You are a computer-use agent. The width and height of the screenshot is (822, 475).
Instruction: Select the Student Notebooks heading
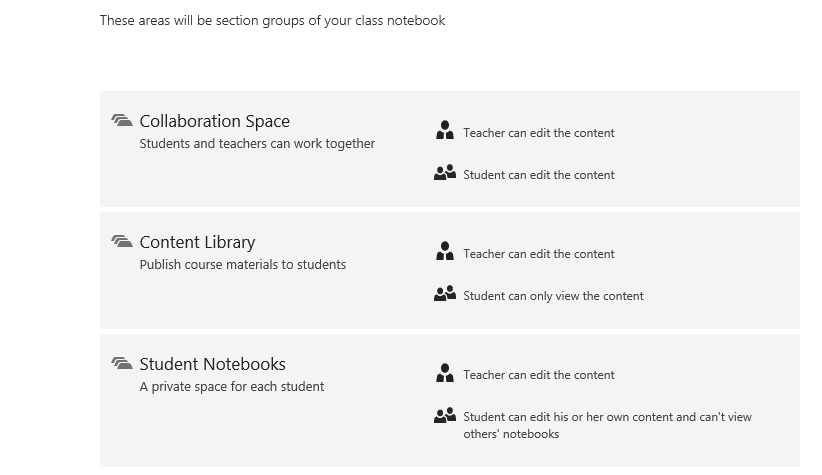coord(212,364)
